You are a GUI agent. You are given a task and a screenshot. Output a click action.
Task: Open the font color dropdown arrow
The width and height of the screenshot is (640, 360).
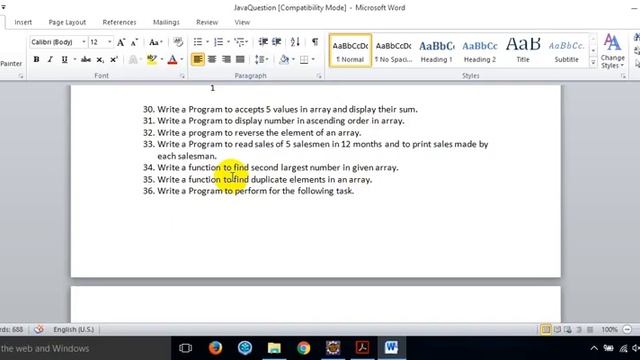[x=182, y=60]
